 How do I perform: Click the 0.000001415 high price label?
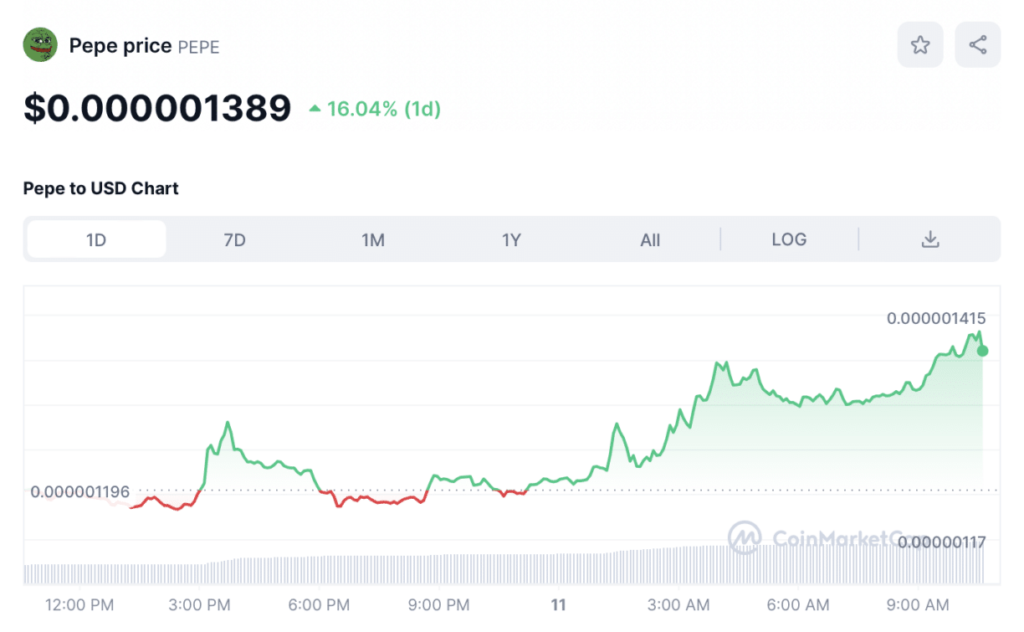(x=936, y=318)
